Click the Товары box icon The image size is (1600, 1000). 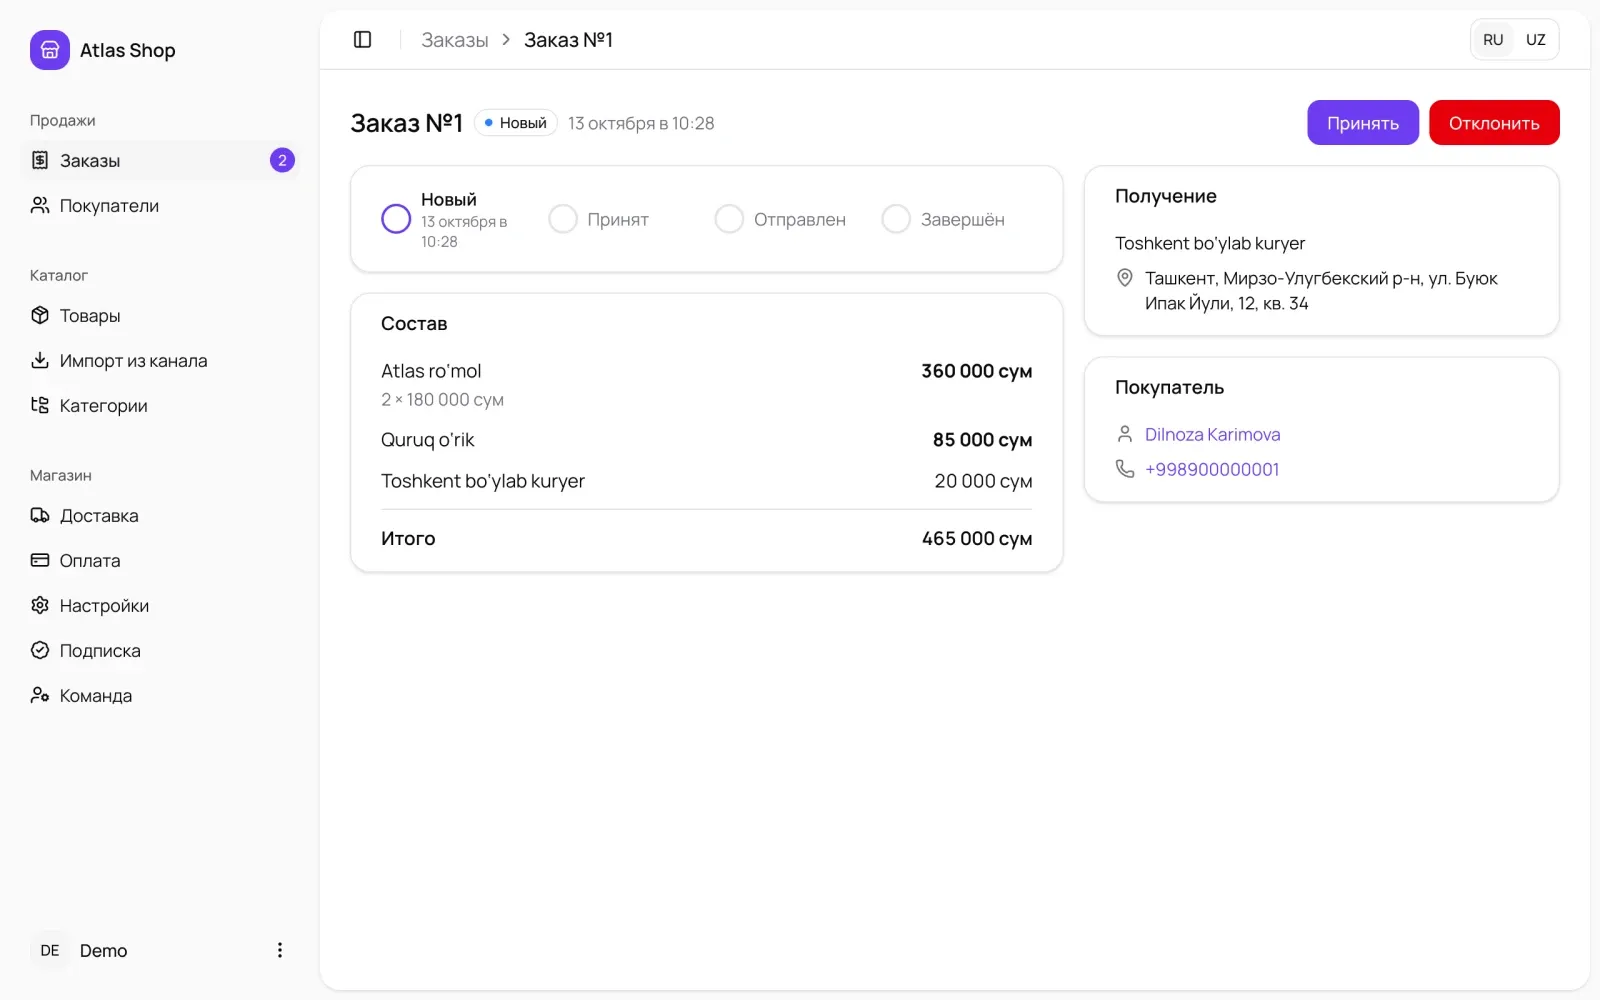click(x=40, y=315)
